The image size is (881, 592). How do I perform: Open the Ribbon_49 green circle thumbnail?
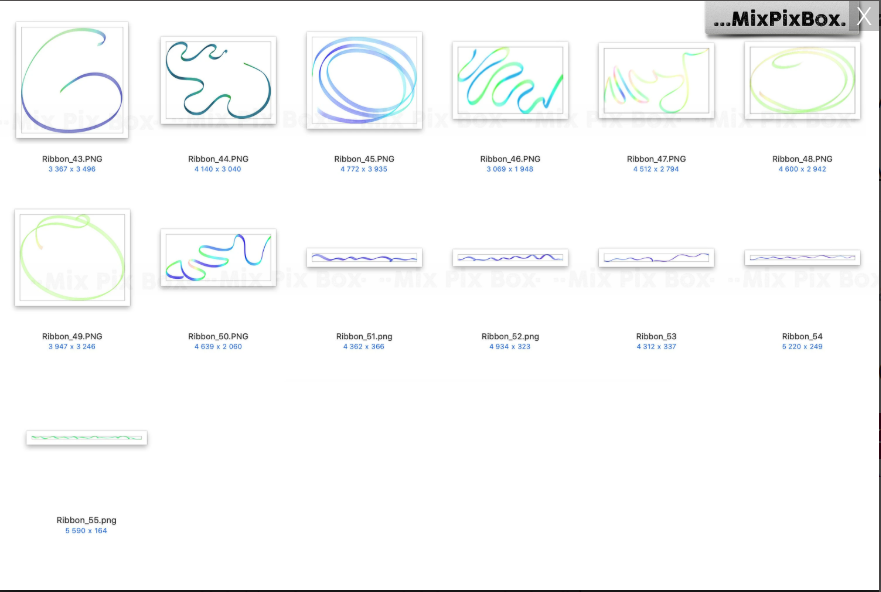(72, 257)
